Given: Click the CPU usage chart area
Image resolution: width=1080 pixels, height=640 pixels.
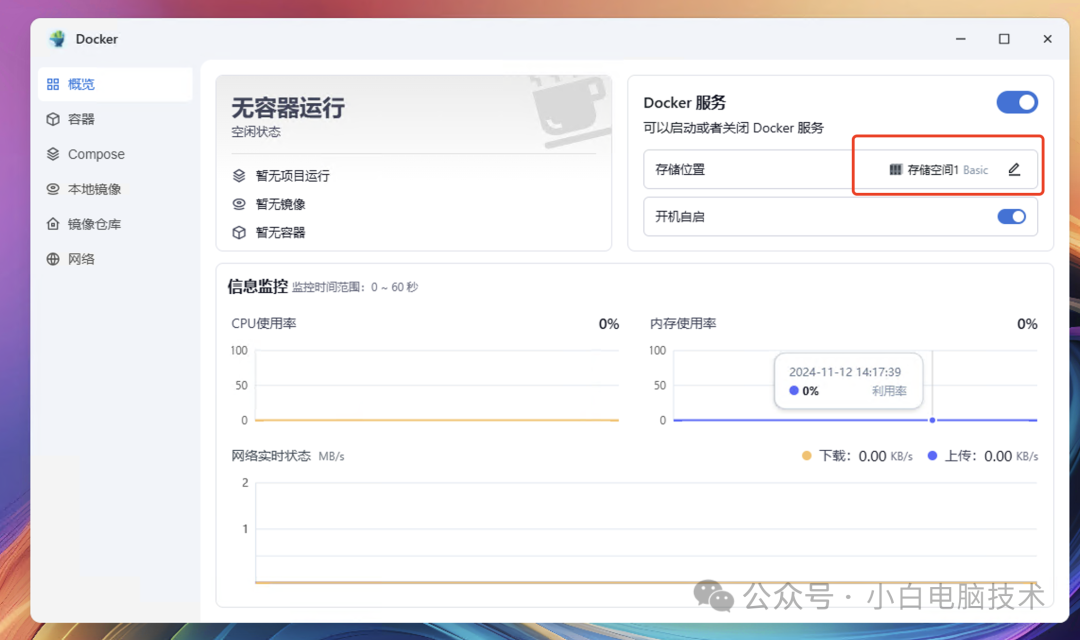Looking at the screenshot, I should pos(437,385).
